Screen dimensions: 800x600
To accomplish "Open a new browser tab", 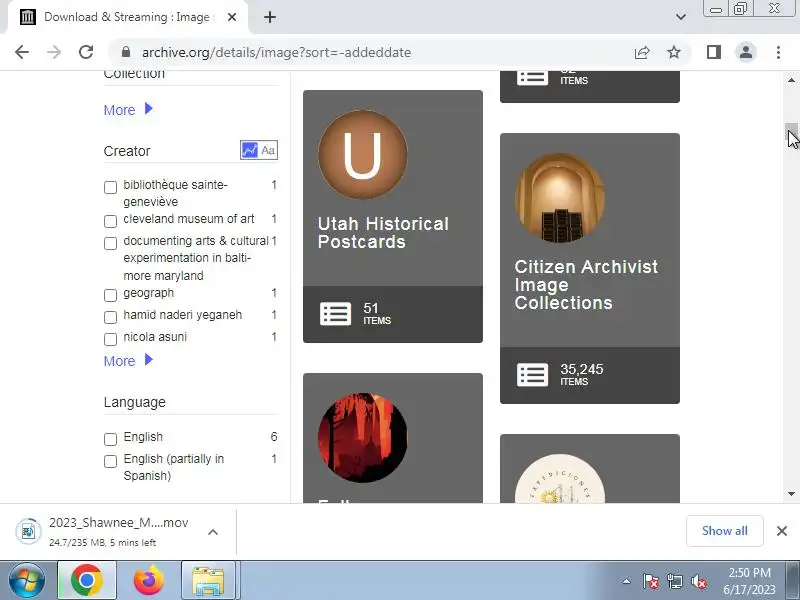I will pos(270,17).
